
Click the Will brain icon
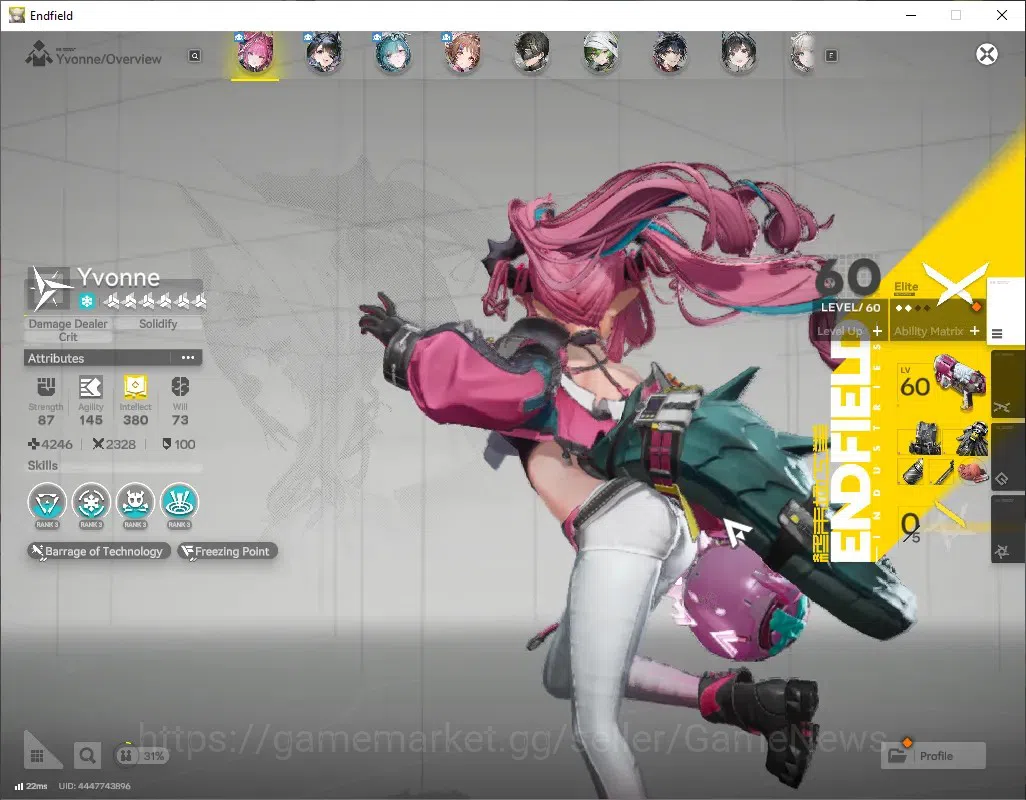click(180, 387)
